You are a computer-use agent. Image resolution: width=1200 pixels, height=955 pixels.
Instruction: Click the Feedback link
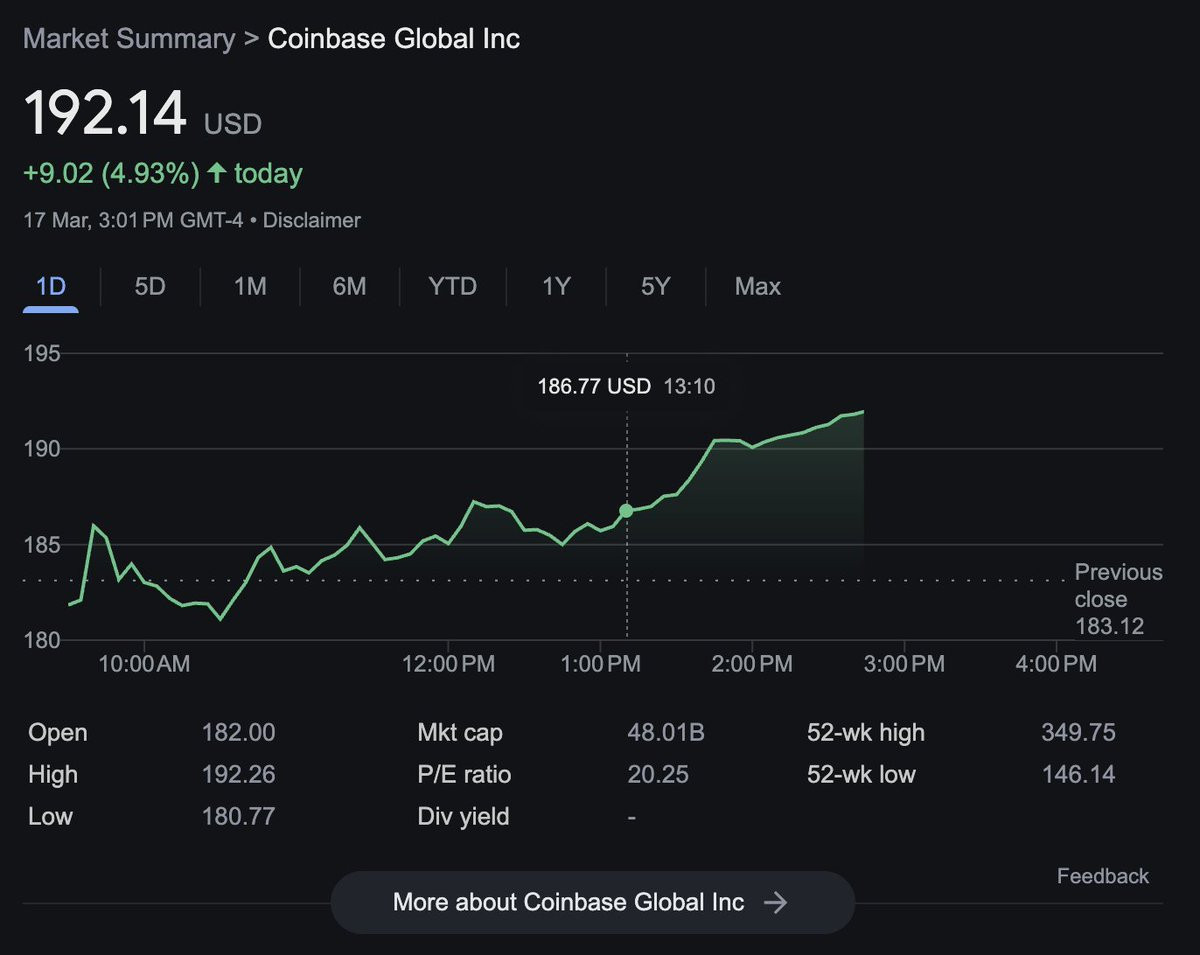click(x=1102, y=876)
